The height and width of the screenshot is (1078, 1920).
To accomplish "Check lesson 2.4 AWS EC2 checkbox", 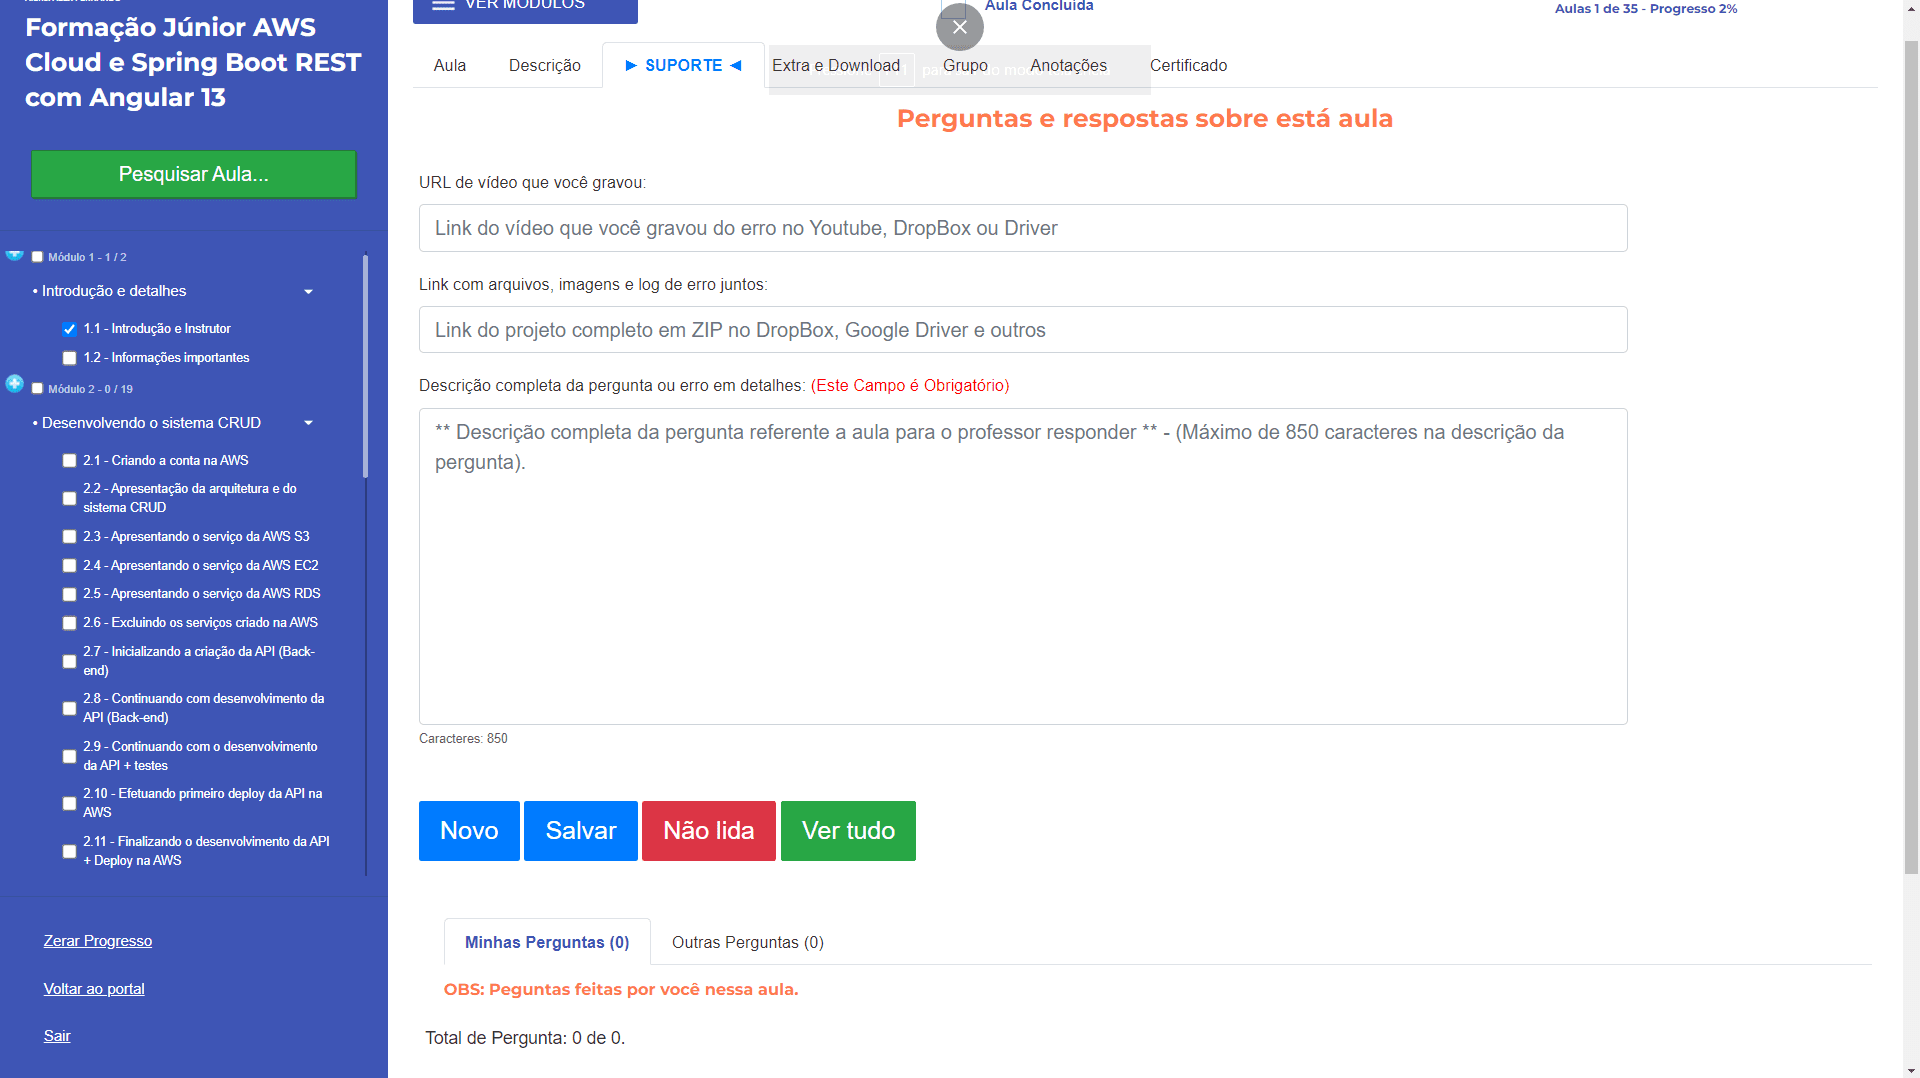I will tap(69, 566).
